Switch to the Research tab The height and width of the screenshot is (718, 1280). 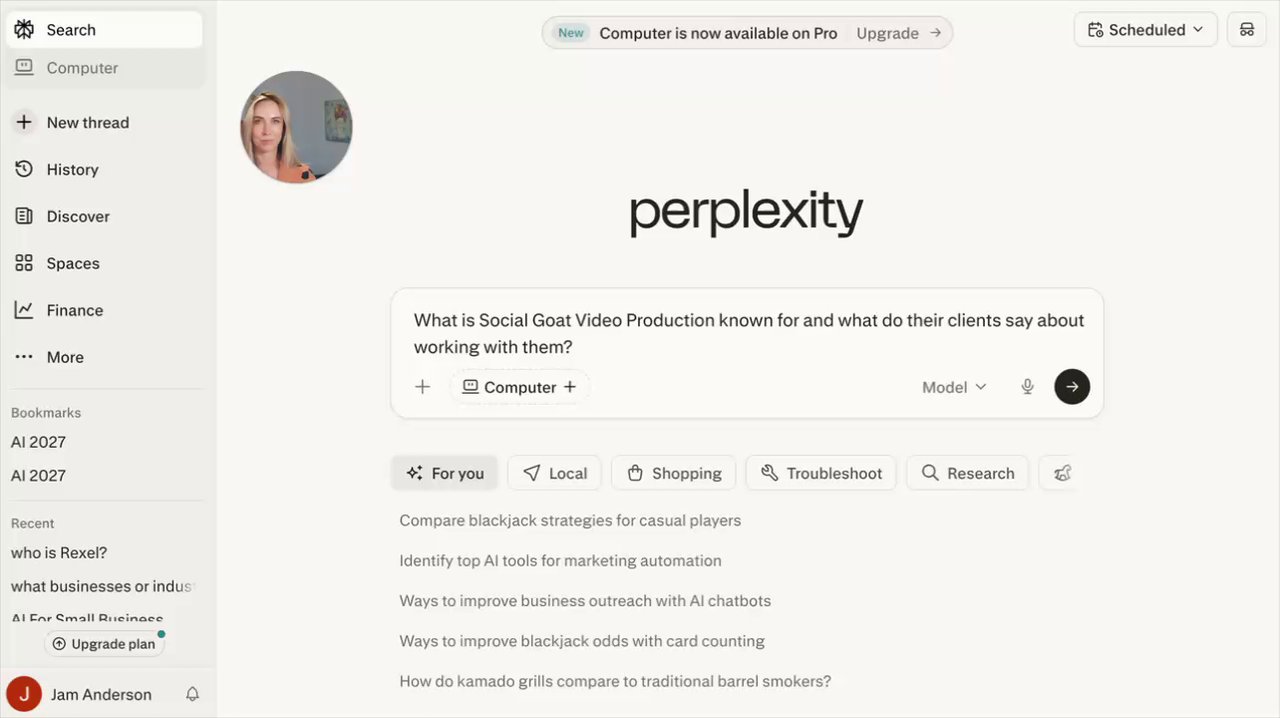(968, 473)
